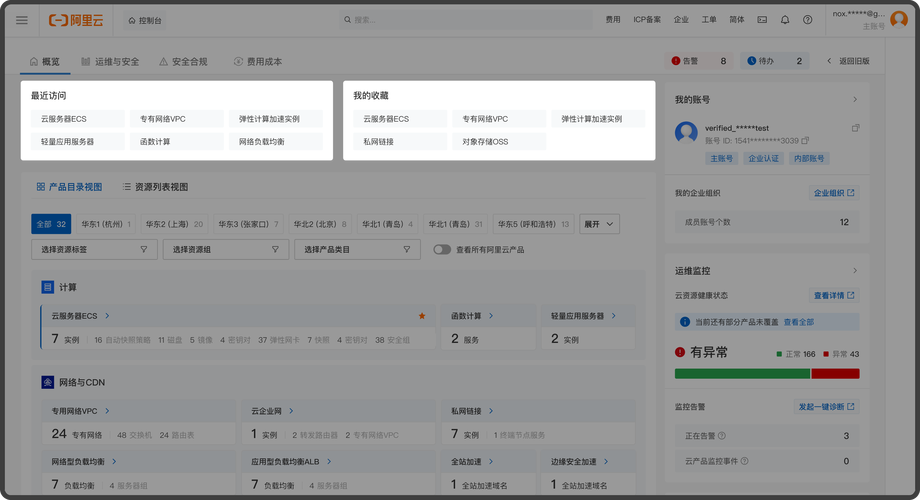Click the 查看全部 link
Screen dimensions: 920x500
799,322
